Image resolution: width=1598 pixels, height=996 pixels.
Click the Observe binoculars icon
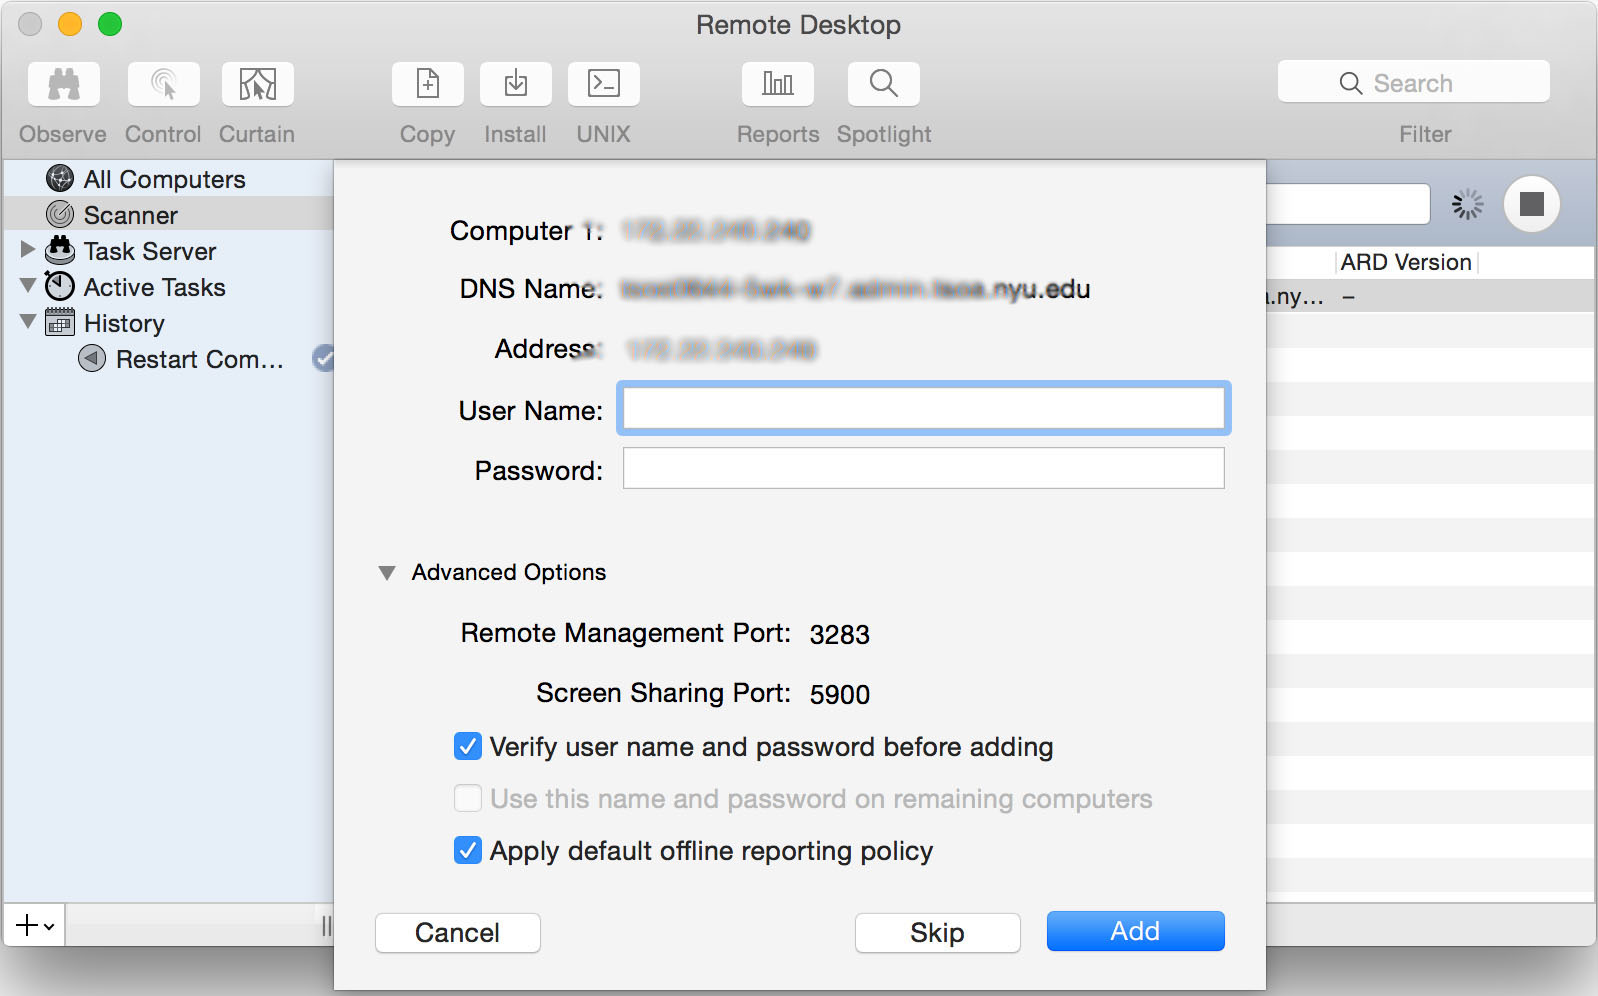[64, 84]
